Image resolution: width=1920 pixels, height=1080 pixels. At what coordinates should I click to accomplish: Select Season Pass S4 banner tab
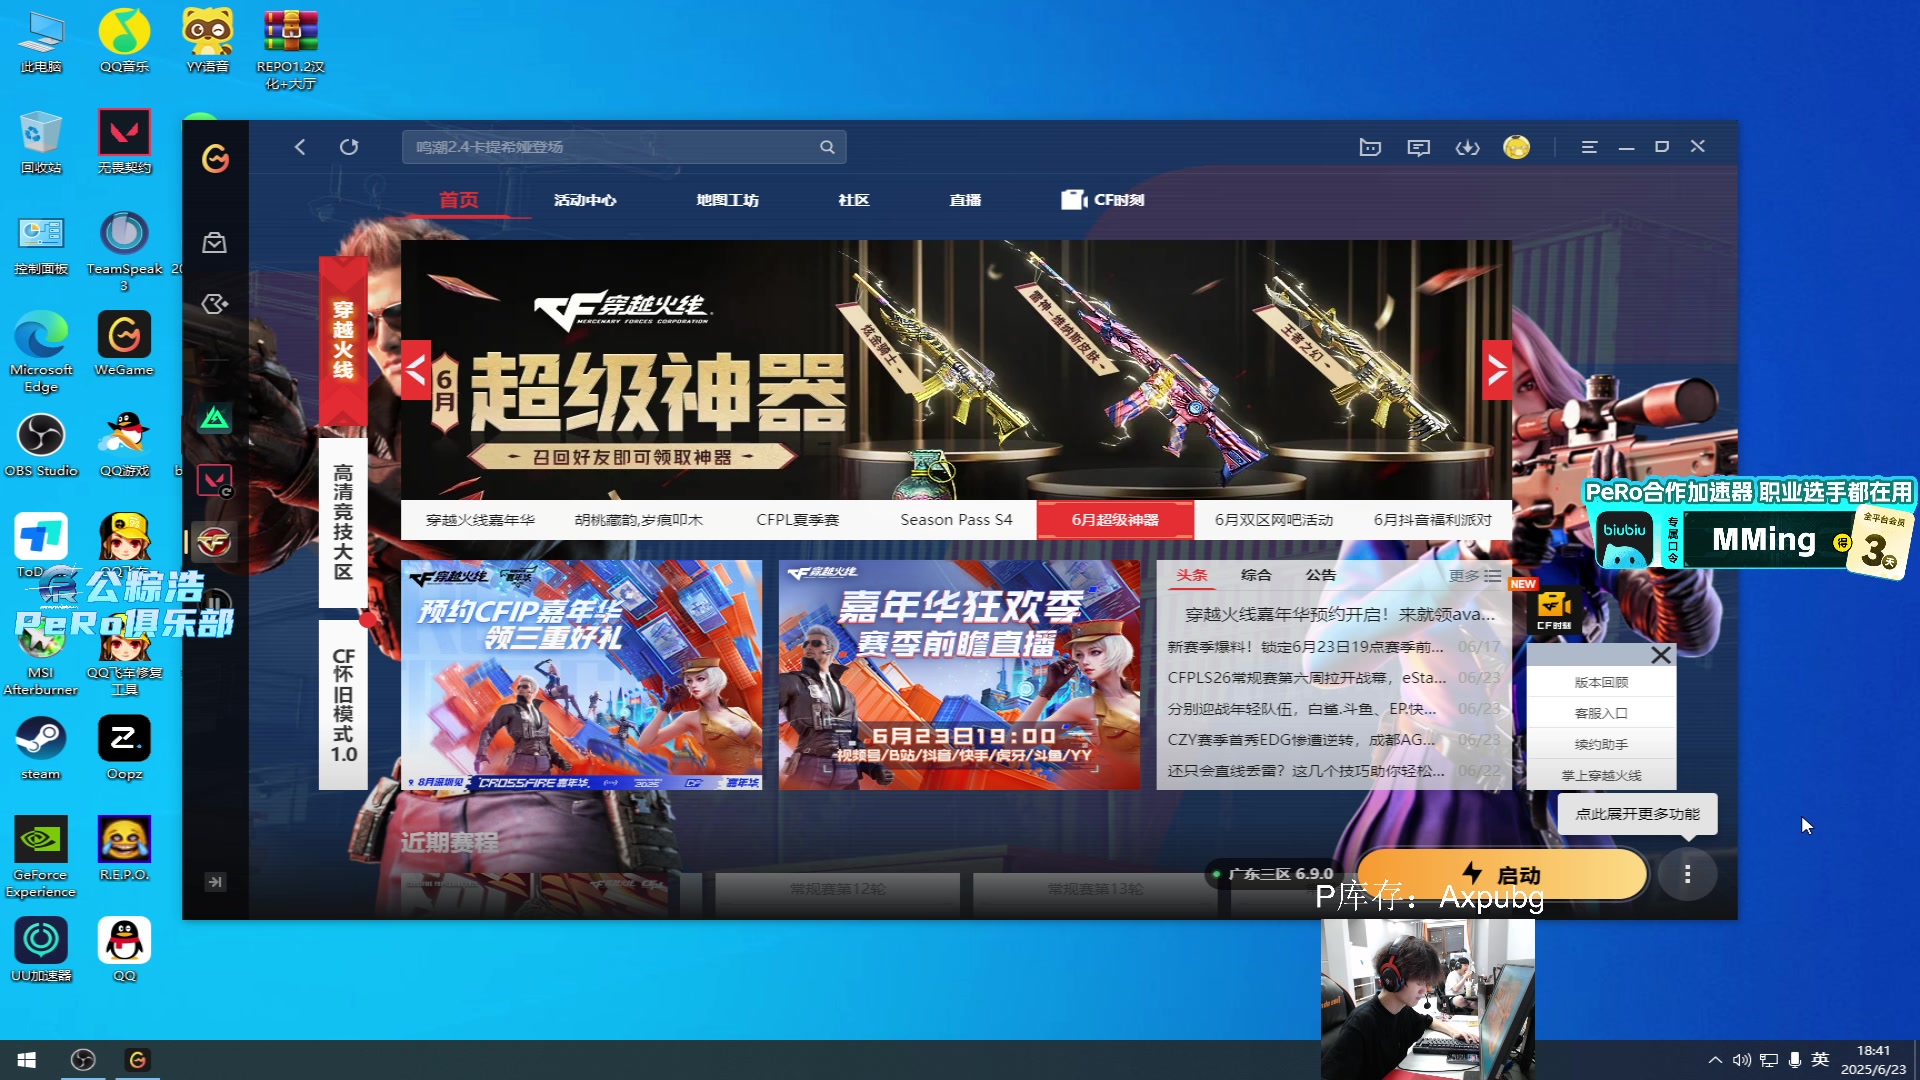[x=956, y=520]
